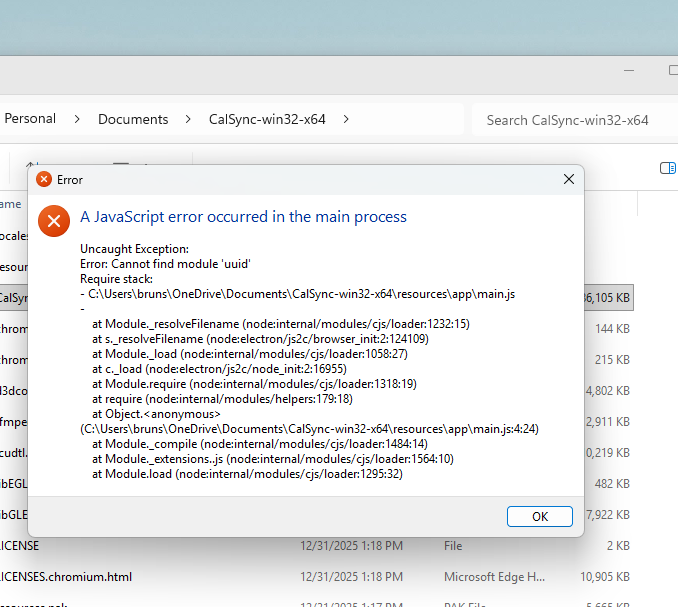Click the 'JavaScript error occurred' heading
678x607 pixels.
pos(243,217)
